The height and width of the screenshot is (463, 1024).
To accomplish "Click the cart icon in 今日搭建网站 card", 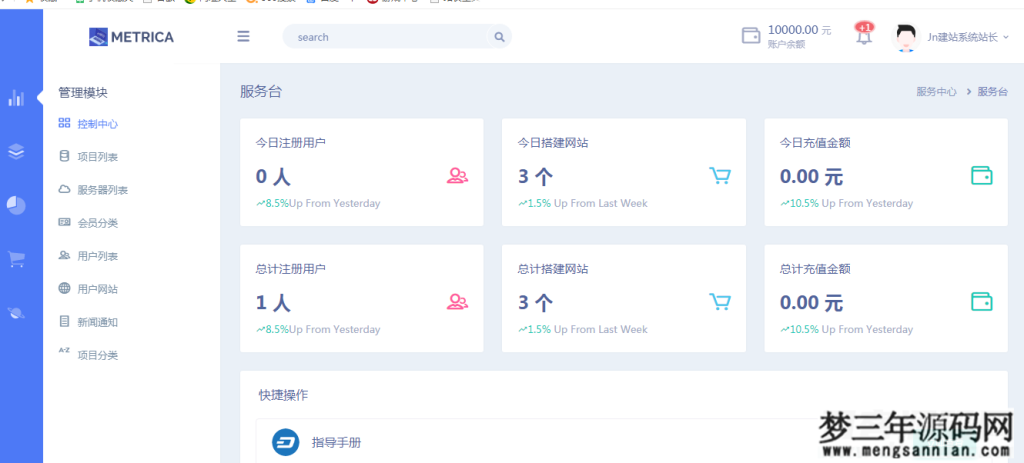I will click(x=720, y=176).
